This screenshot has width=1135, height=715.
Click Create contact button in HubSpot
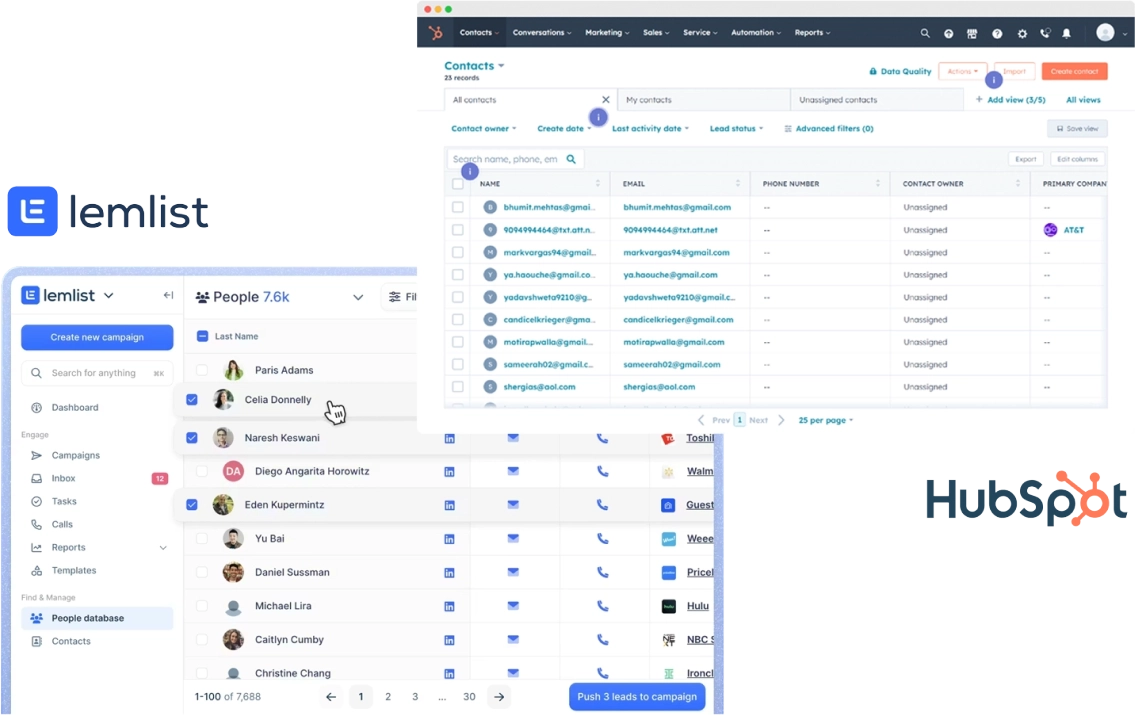coord(1074,72)
